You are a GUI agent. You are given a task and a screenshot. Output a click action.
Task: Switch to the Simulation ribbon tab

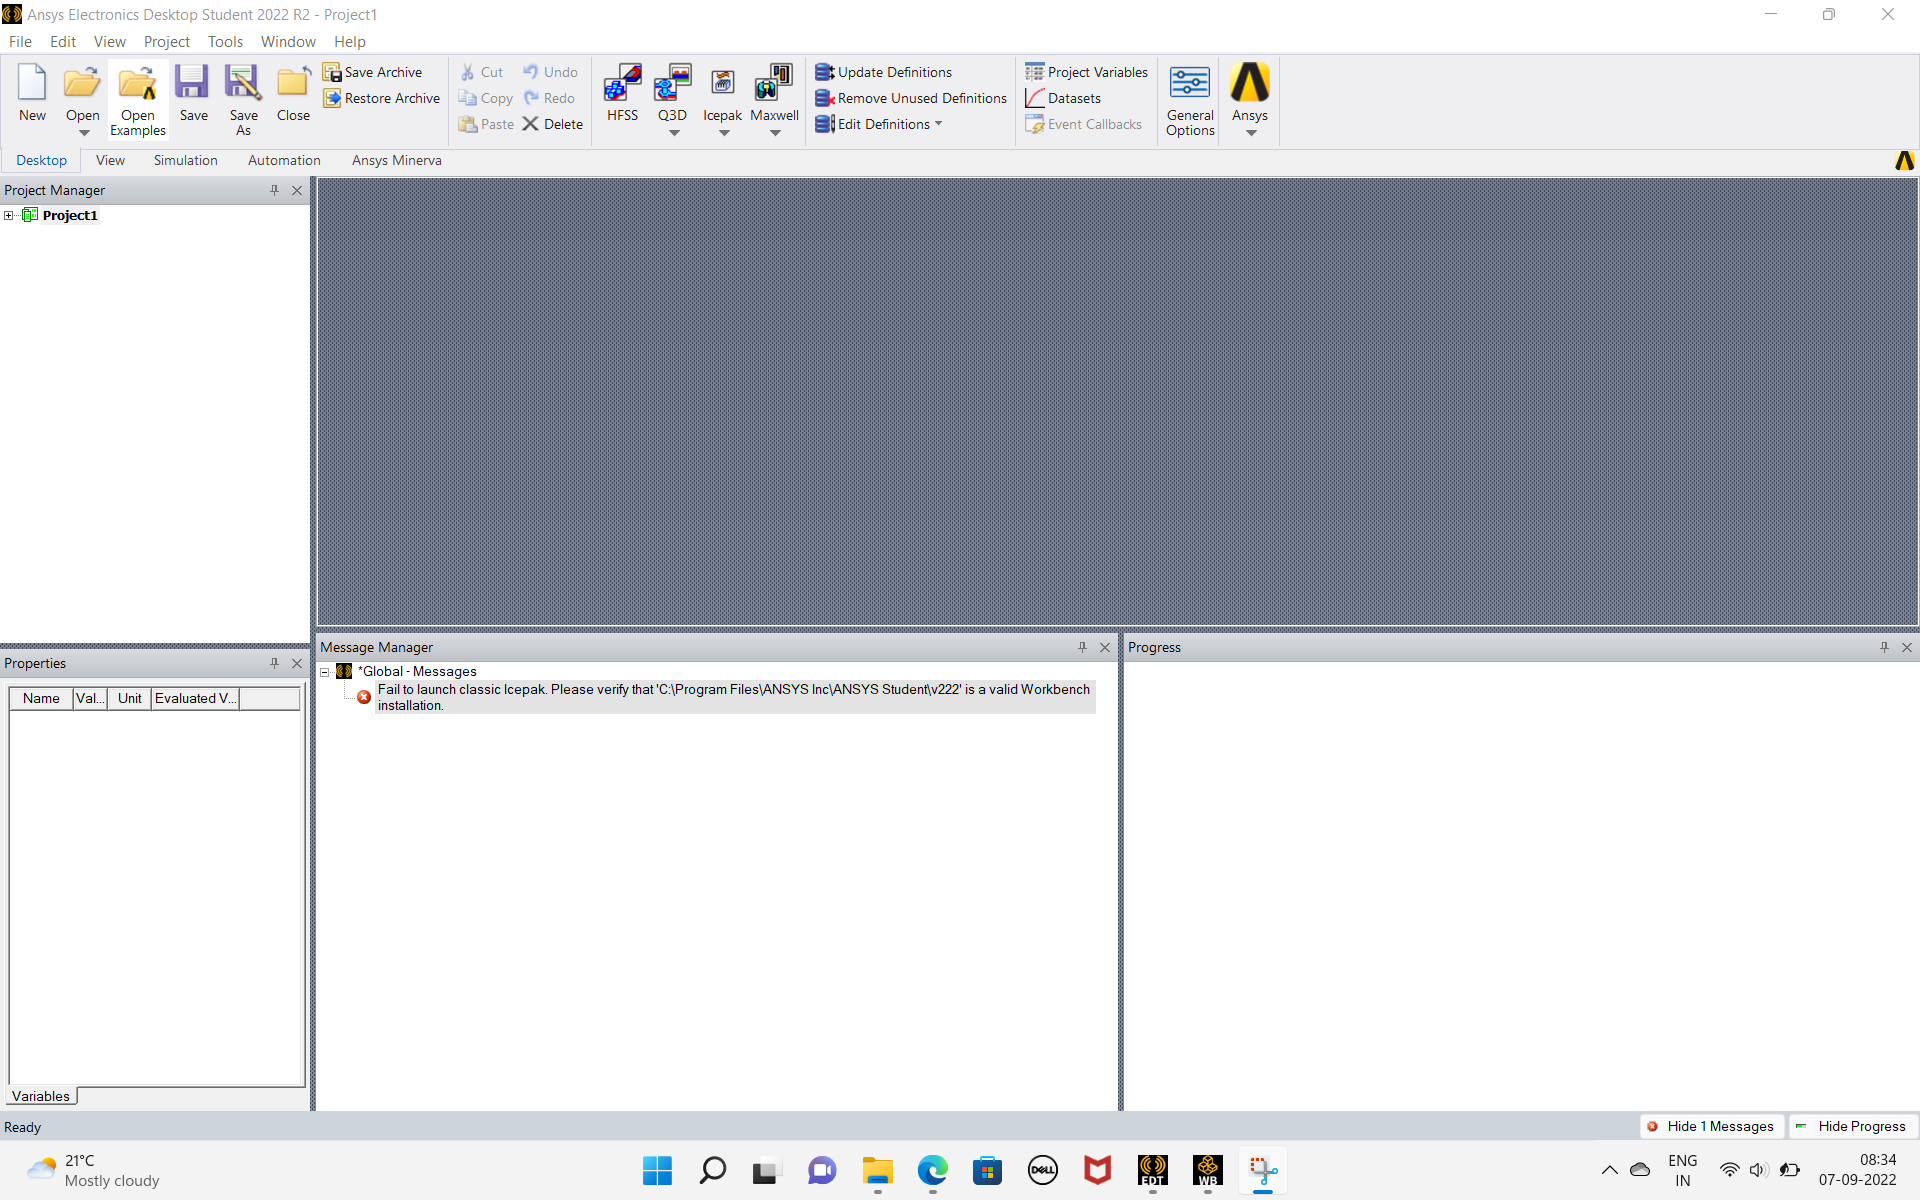click(186, 160)
